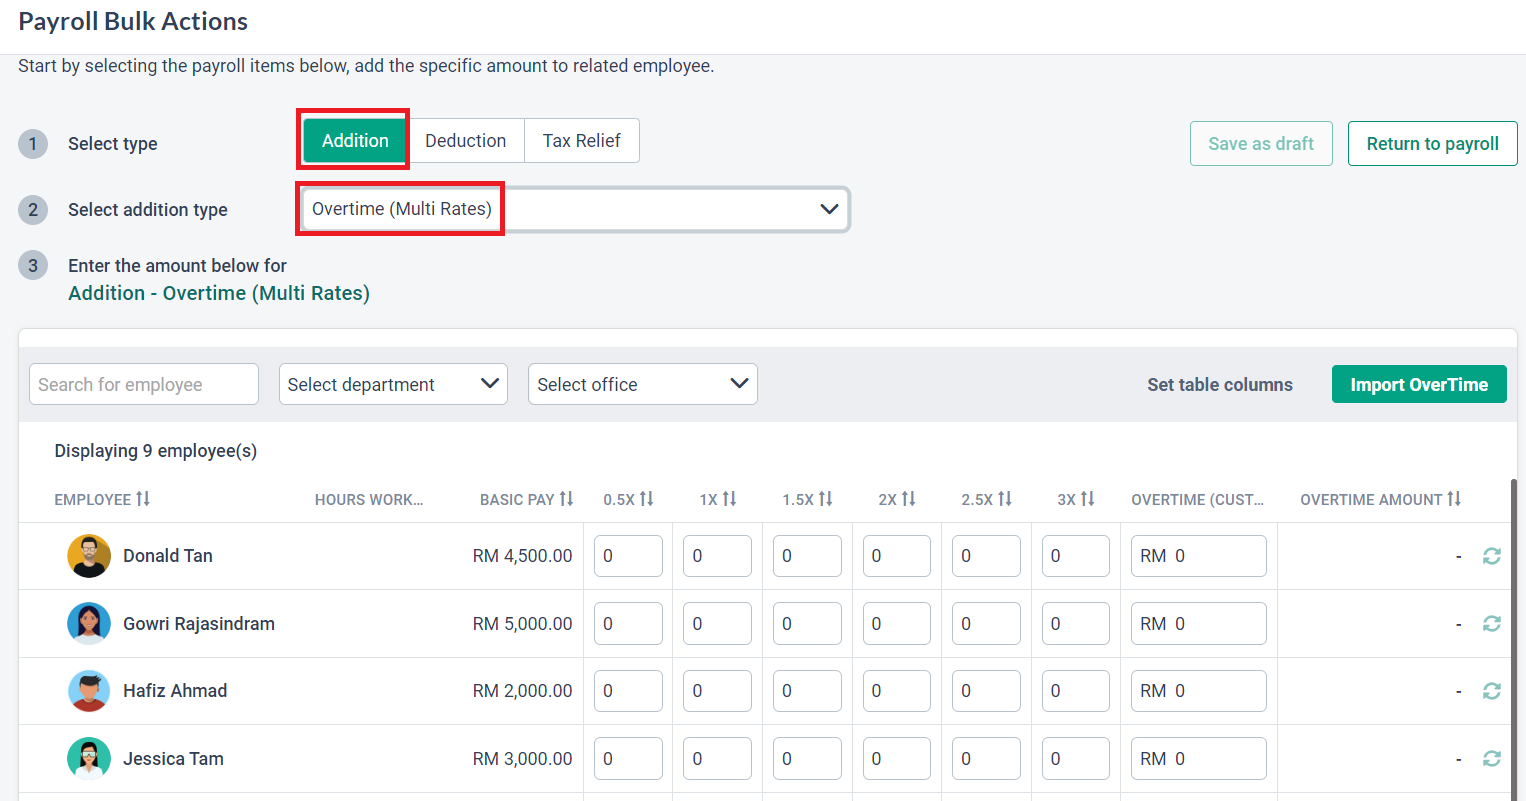Switch to the Tax Relief tab

pyautogui.click(x=582, y=141)
